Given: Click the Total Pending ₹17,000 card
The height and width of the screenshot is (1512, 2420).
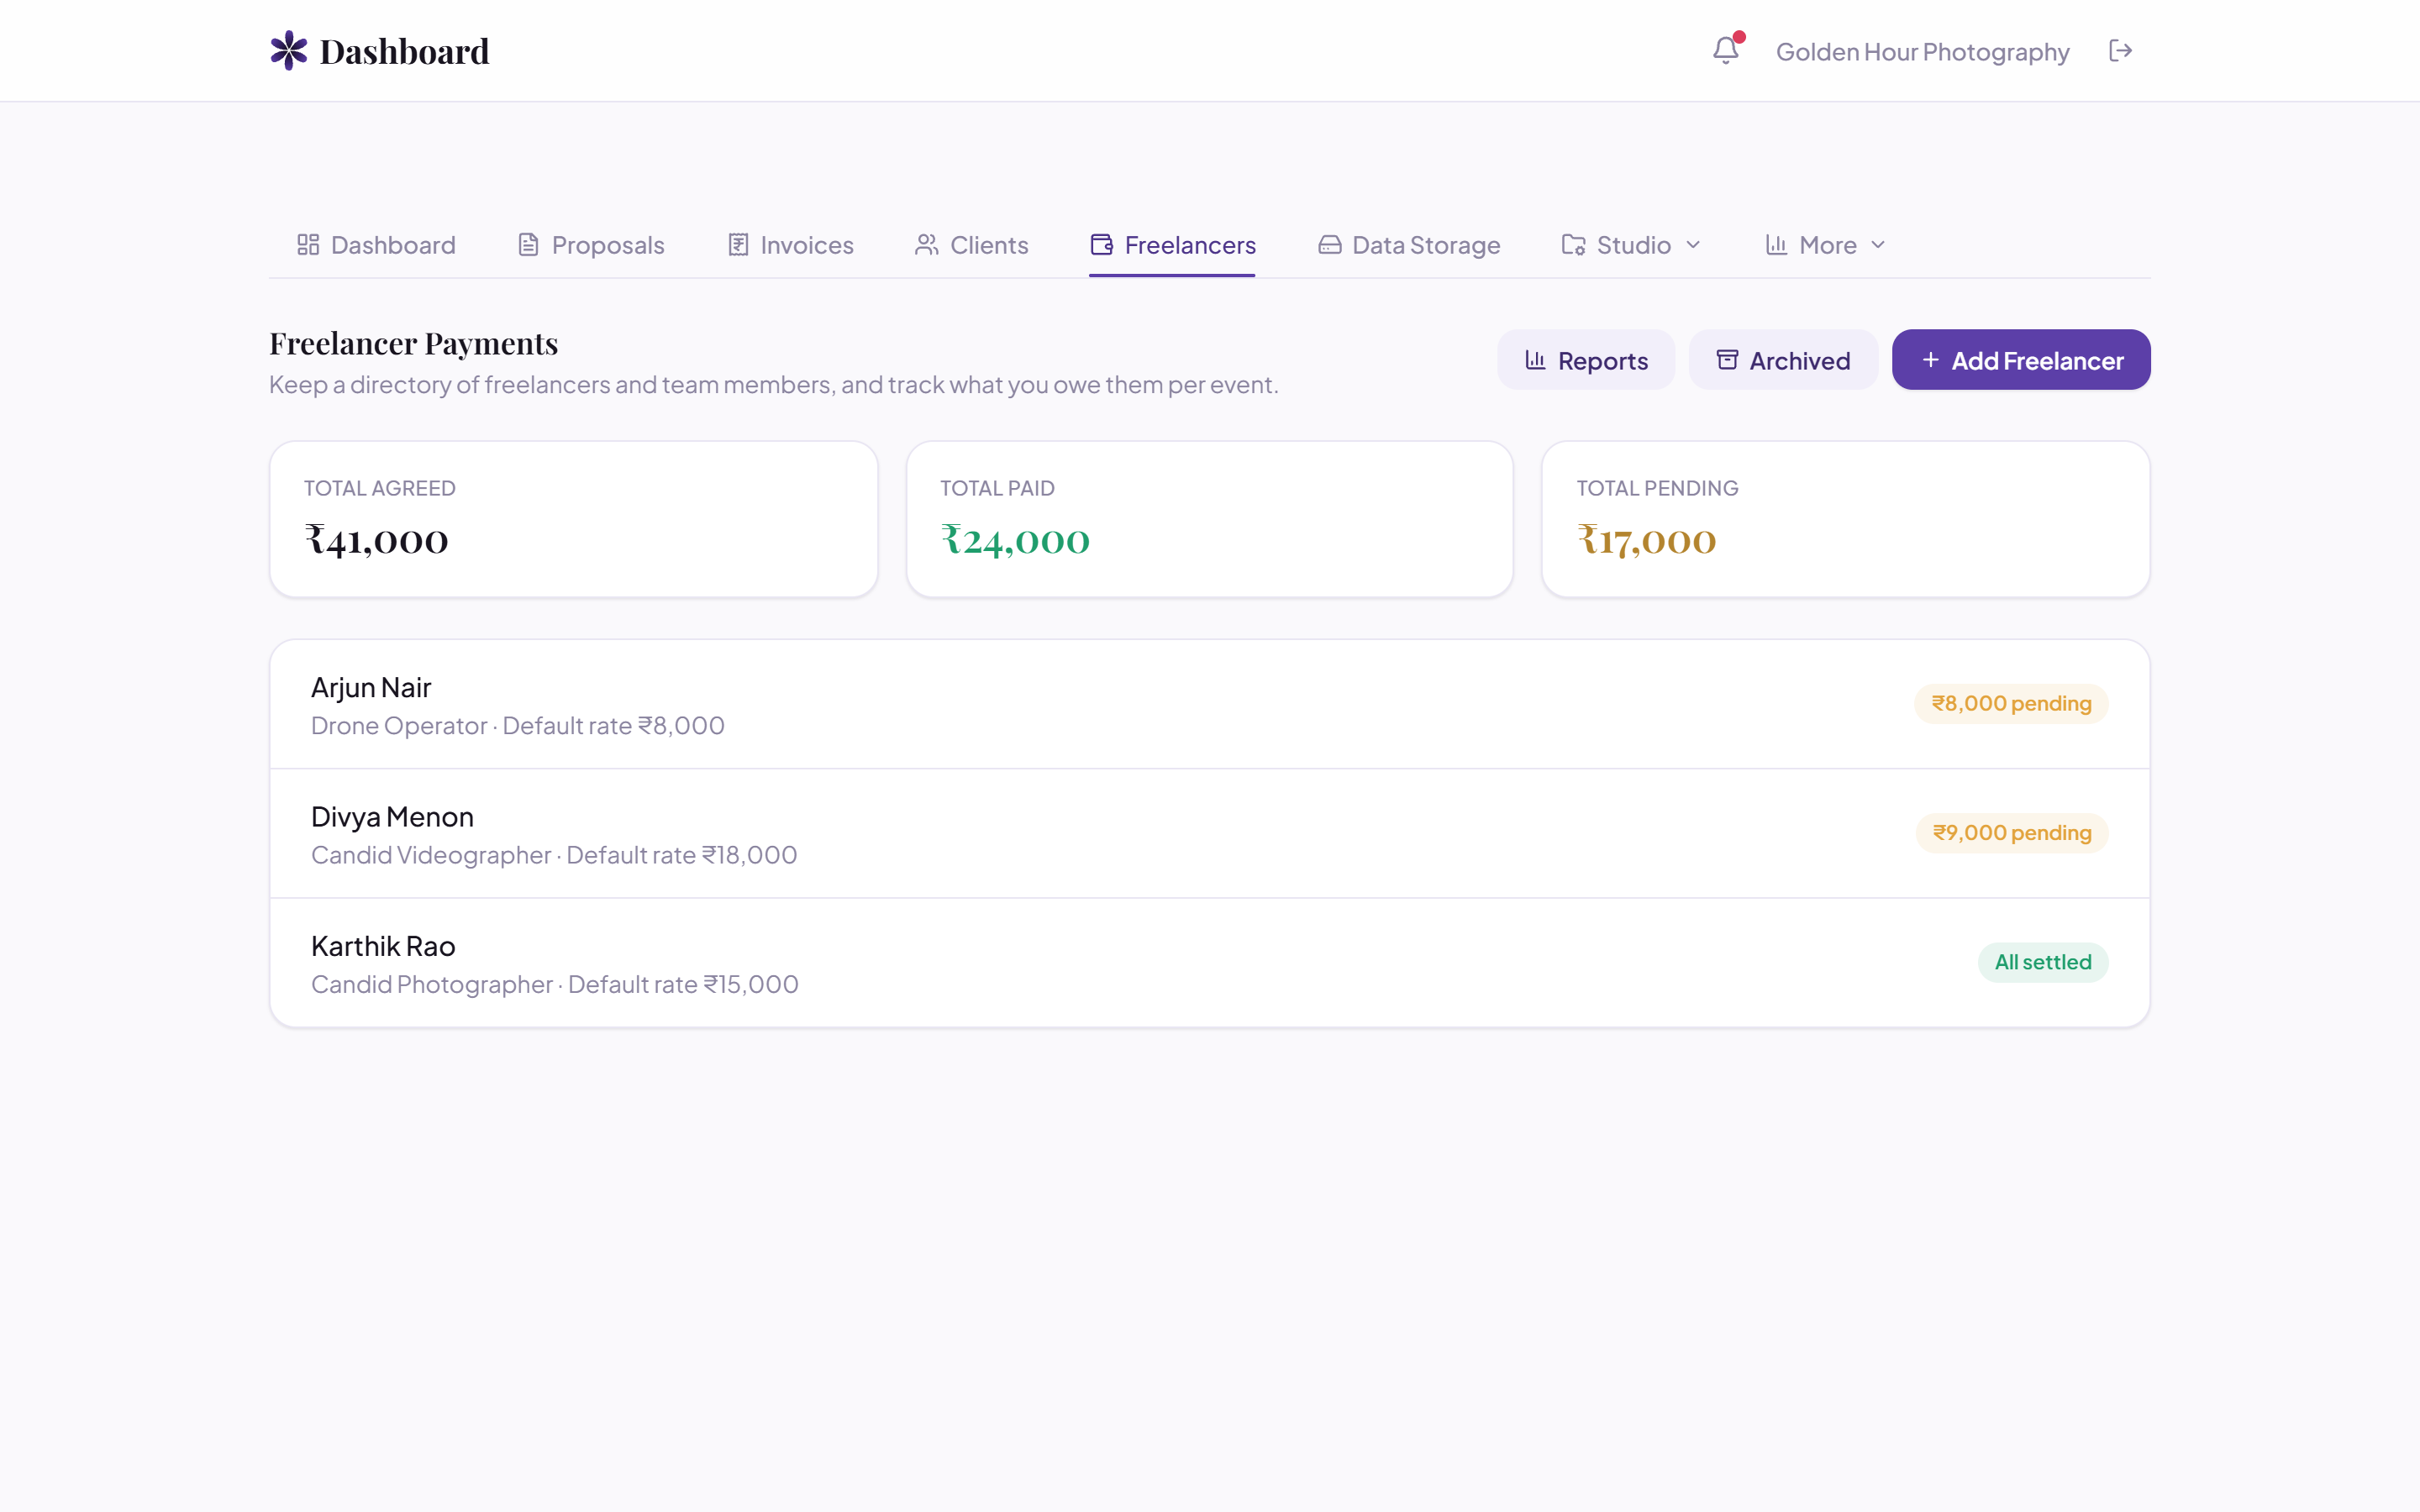Looking at the screenshot, I should coord(1846,519).
